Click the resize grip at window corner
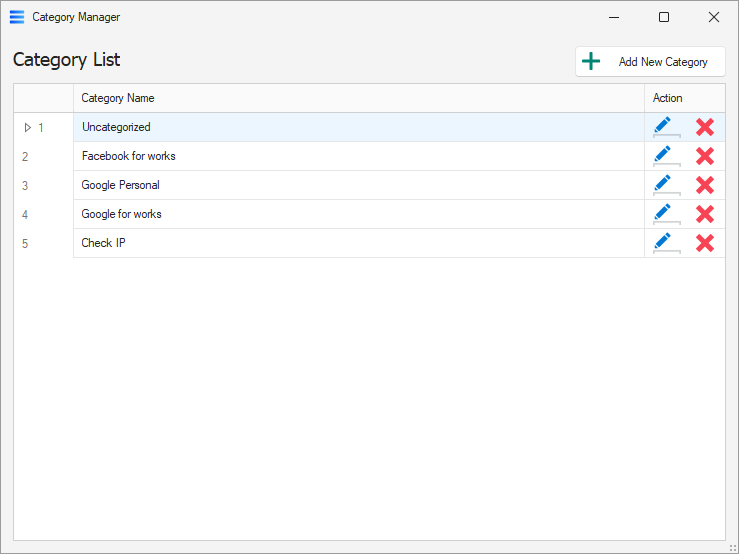The image size is (739, 554). (x=732, y=547)
